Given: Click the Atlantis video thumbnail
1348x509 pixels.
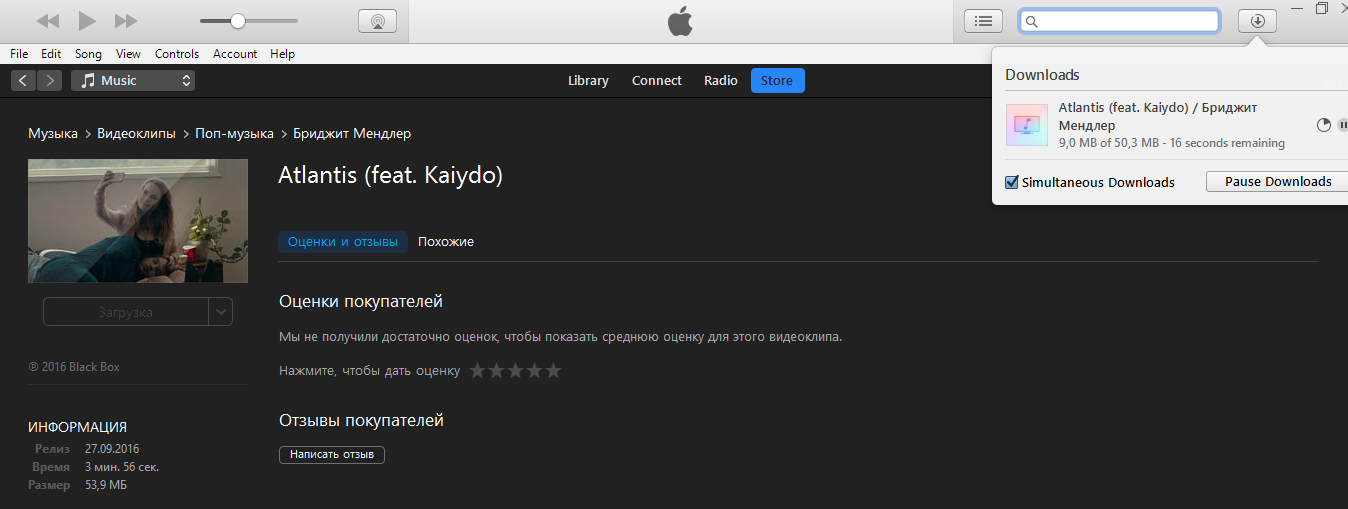Looking at the screenshot, I should (x=138, y=221).
